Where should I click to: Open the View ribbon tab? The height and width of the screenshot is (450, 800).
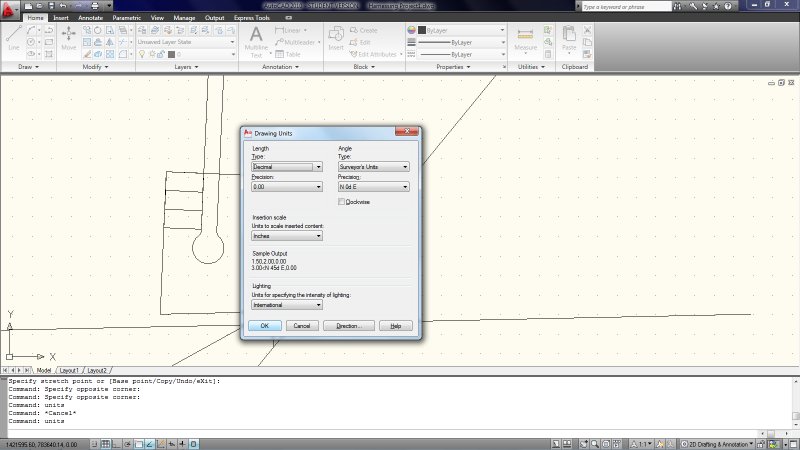point(157,17)
